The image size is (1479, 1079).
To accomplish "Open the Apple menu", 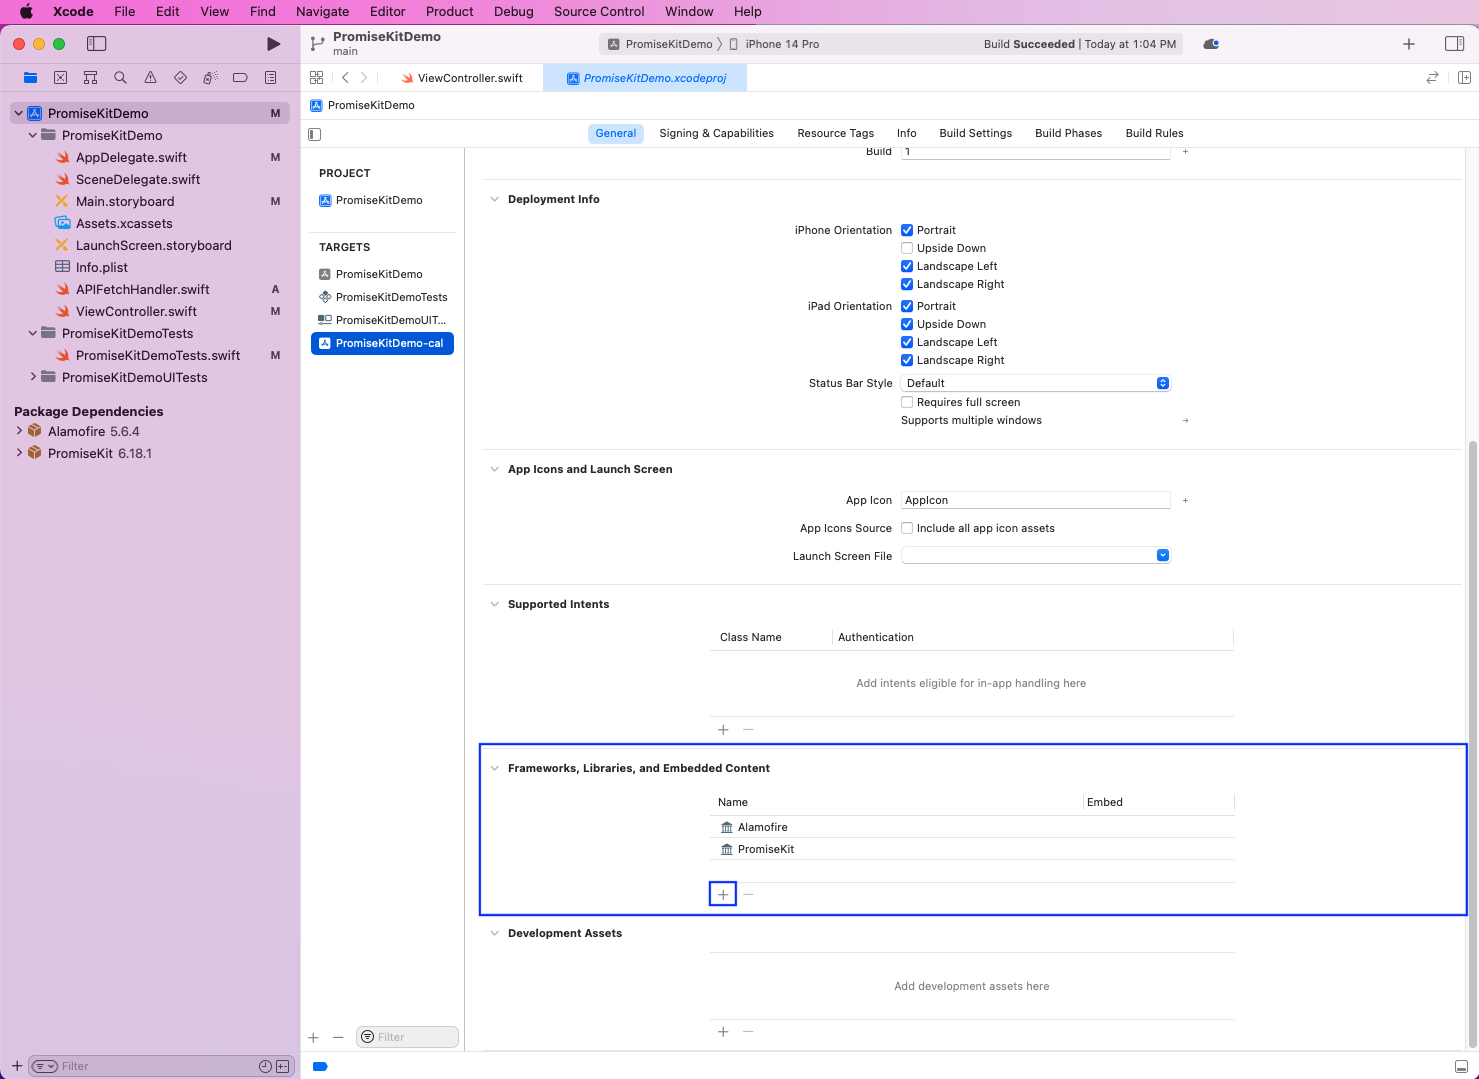I will [26, 12].
